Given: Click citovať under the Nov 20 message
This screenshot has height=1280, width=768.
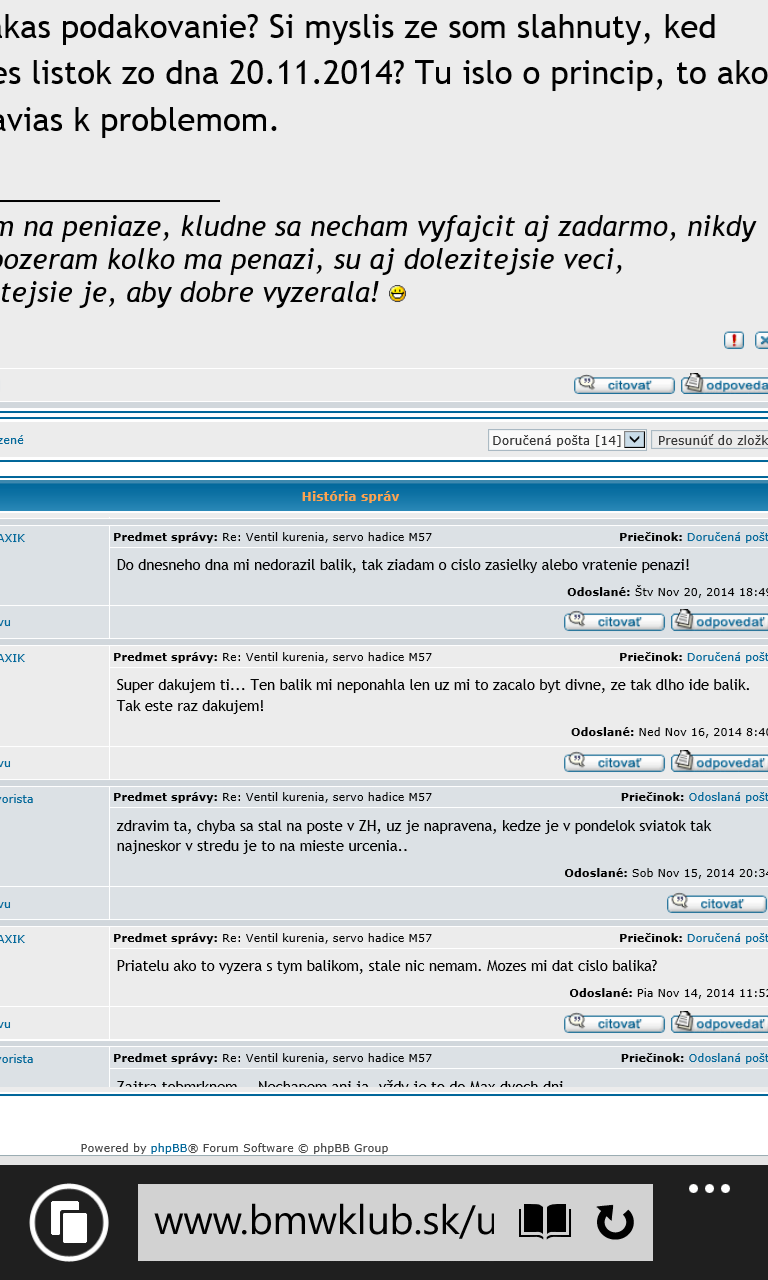Looking at the screenshot, I should click(614, 622).
